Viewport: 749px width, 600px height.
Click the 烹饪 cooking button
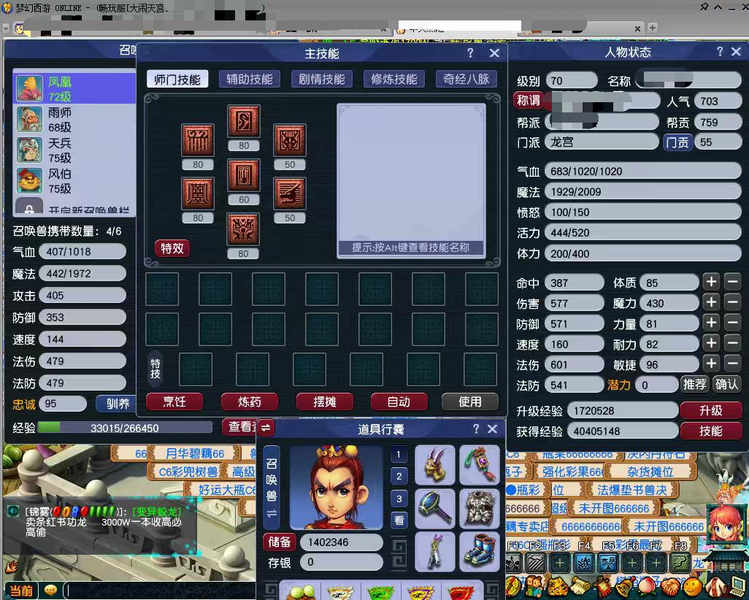click(x=174, y=401)
